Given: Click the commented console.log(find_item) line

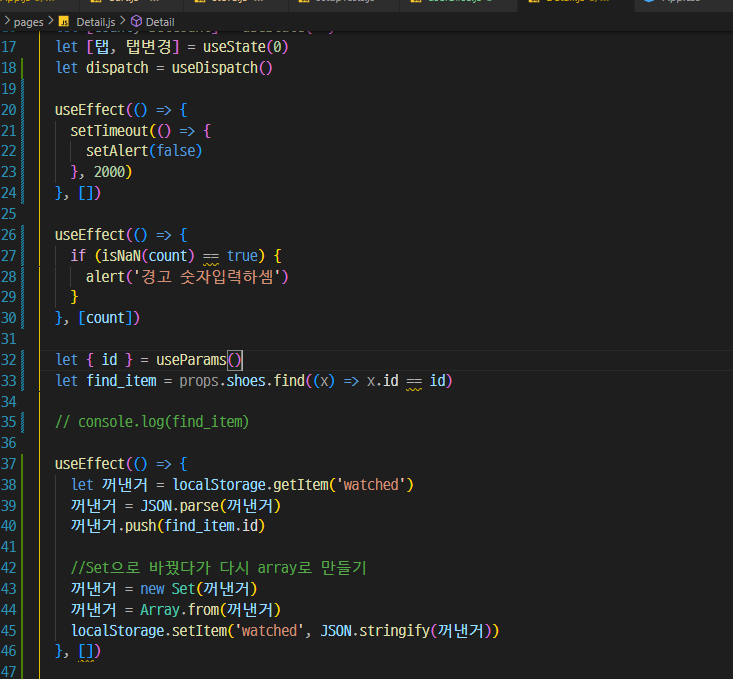Looking at the screenshot, I should tap(152, 422).
